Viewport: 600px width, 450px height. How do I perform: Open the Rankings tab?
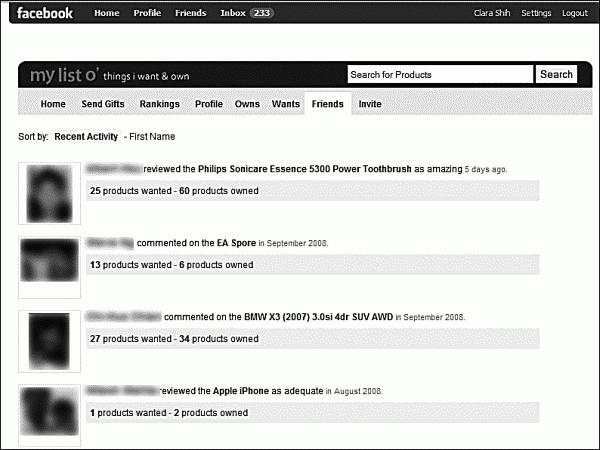[x=160, y=104]
